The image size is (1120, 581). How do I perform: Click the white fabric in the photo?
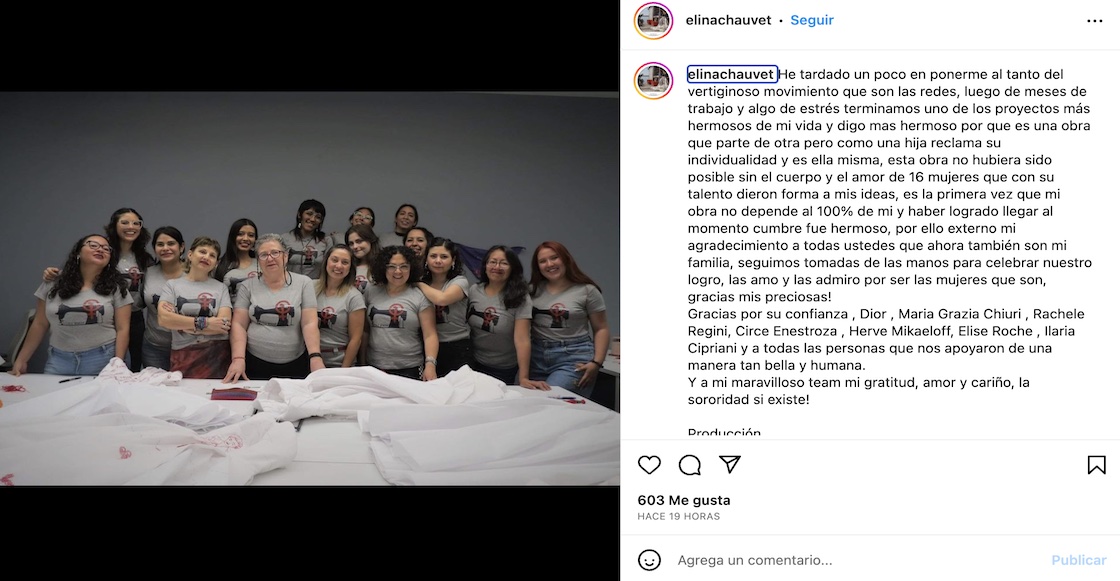pos(307,429)
